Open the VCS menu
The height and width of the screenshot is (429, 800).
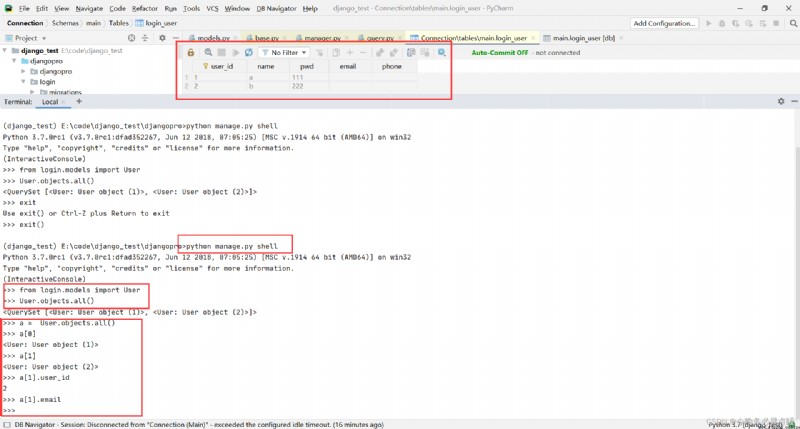(212, 9)
